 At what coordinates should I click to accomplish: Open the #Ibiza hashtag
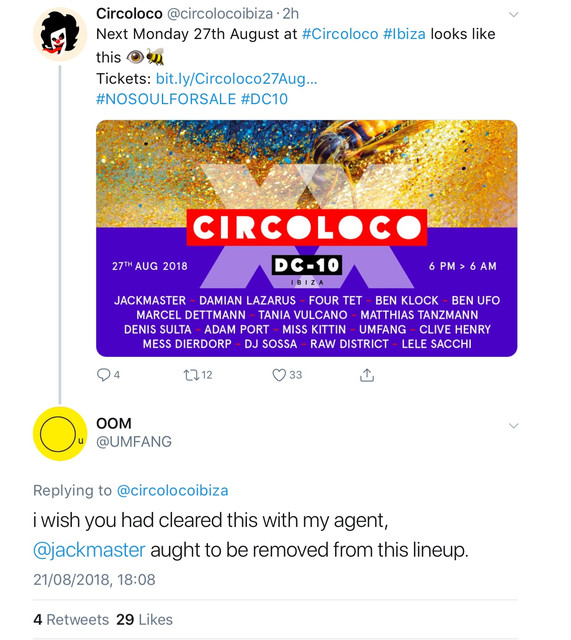[x=404, y=34]
